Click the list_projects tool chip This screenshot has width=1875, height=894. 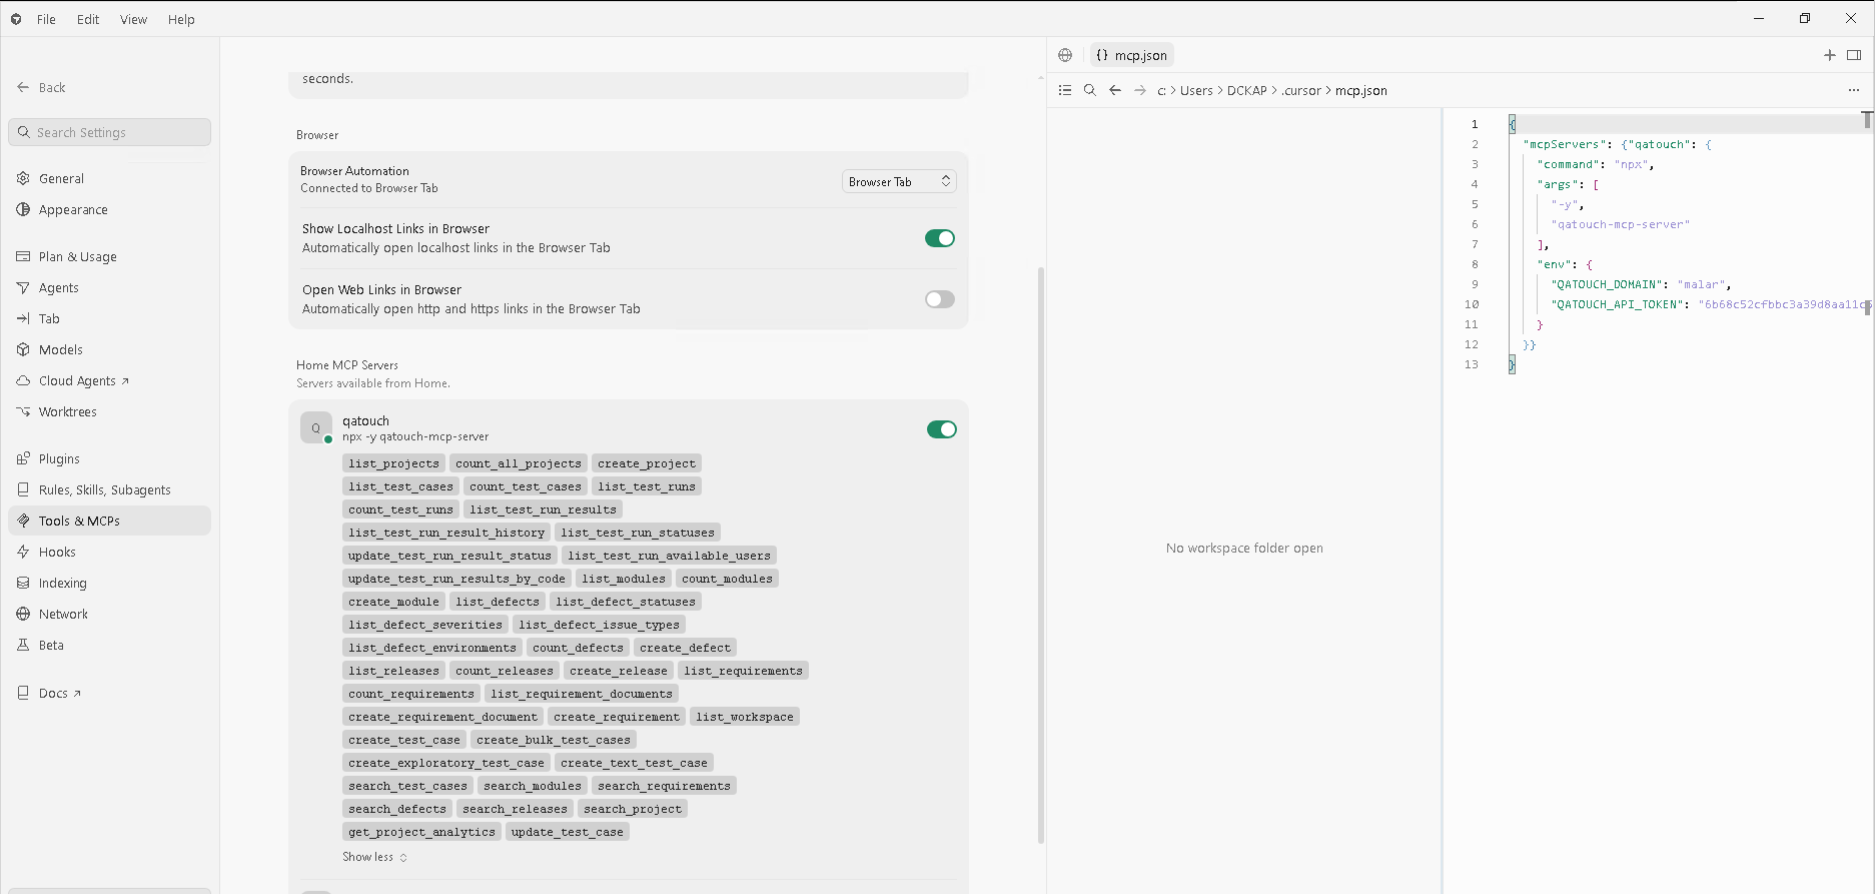[x=394, y=463]
